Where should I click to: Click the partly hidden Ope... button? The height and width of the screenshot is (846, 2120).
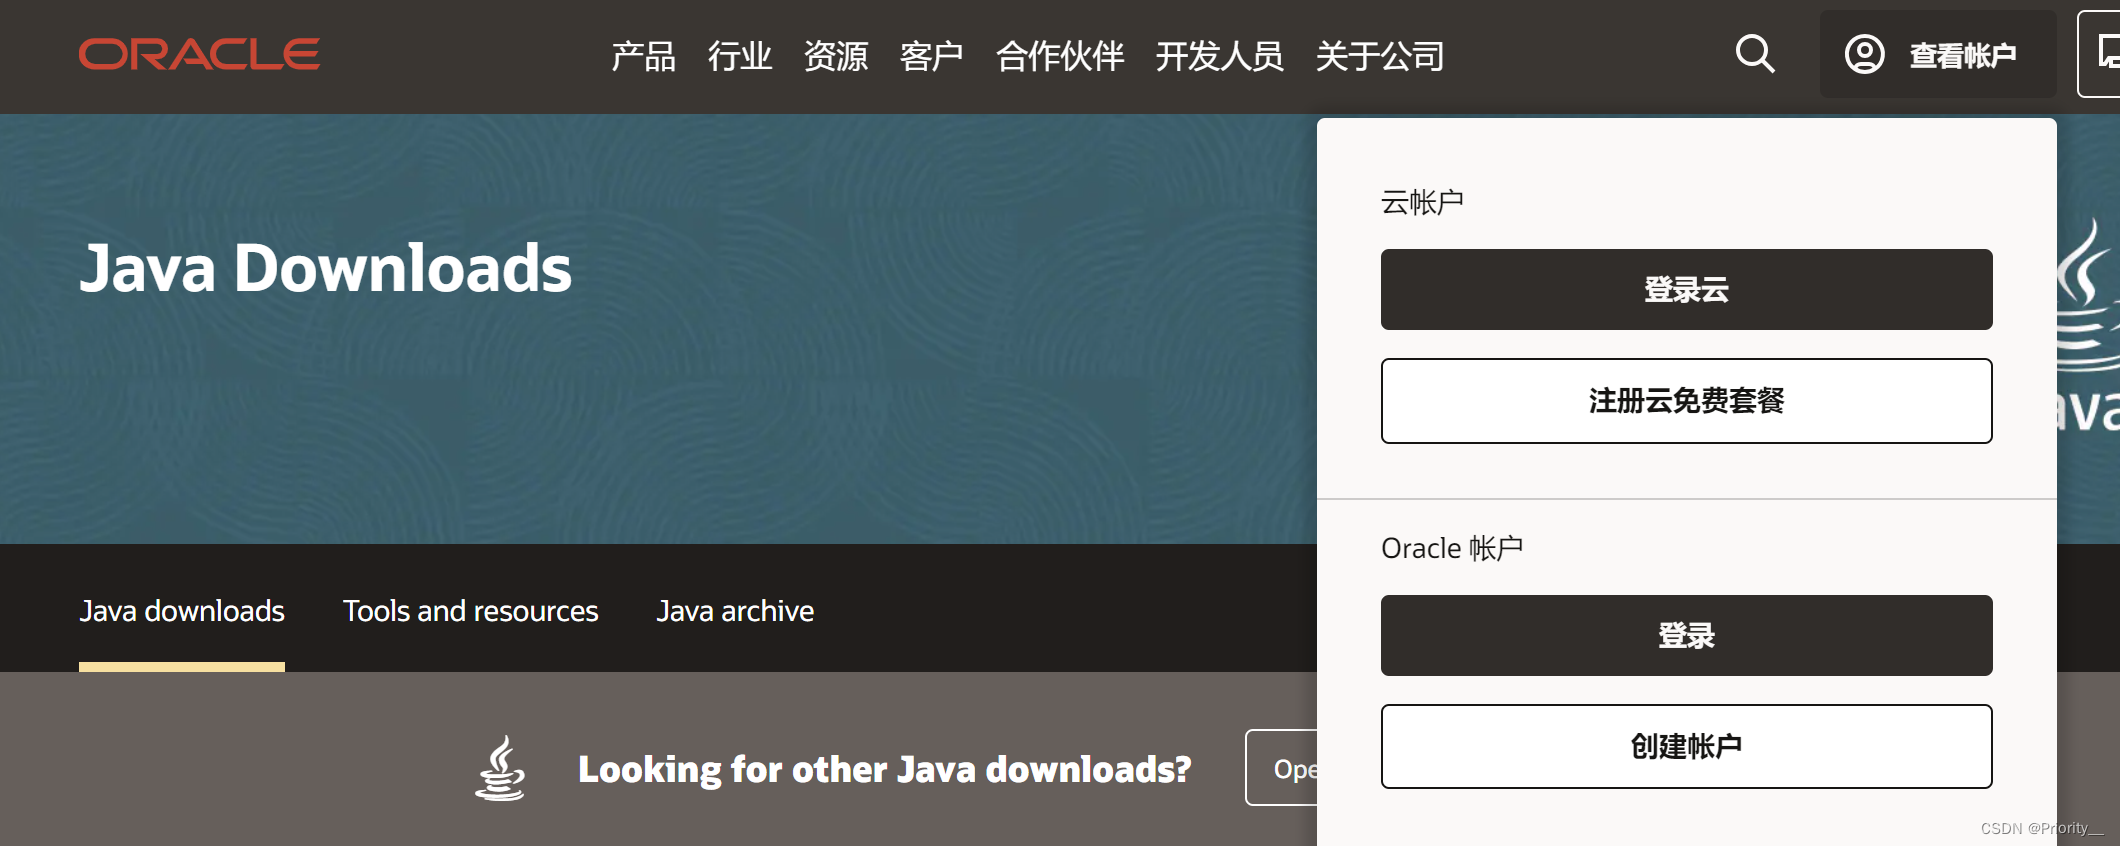pyautogui.click(x=1281, y=768)
